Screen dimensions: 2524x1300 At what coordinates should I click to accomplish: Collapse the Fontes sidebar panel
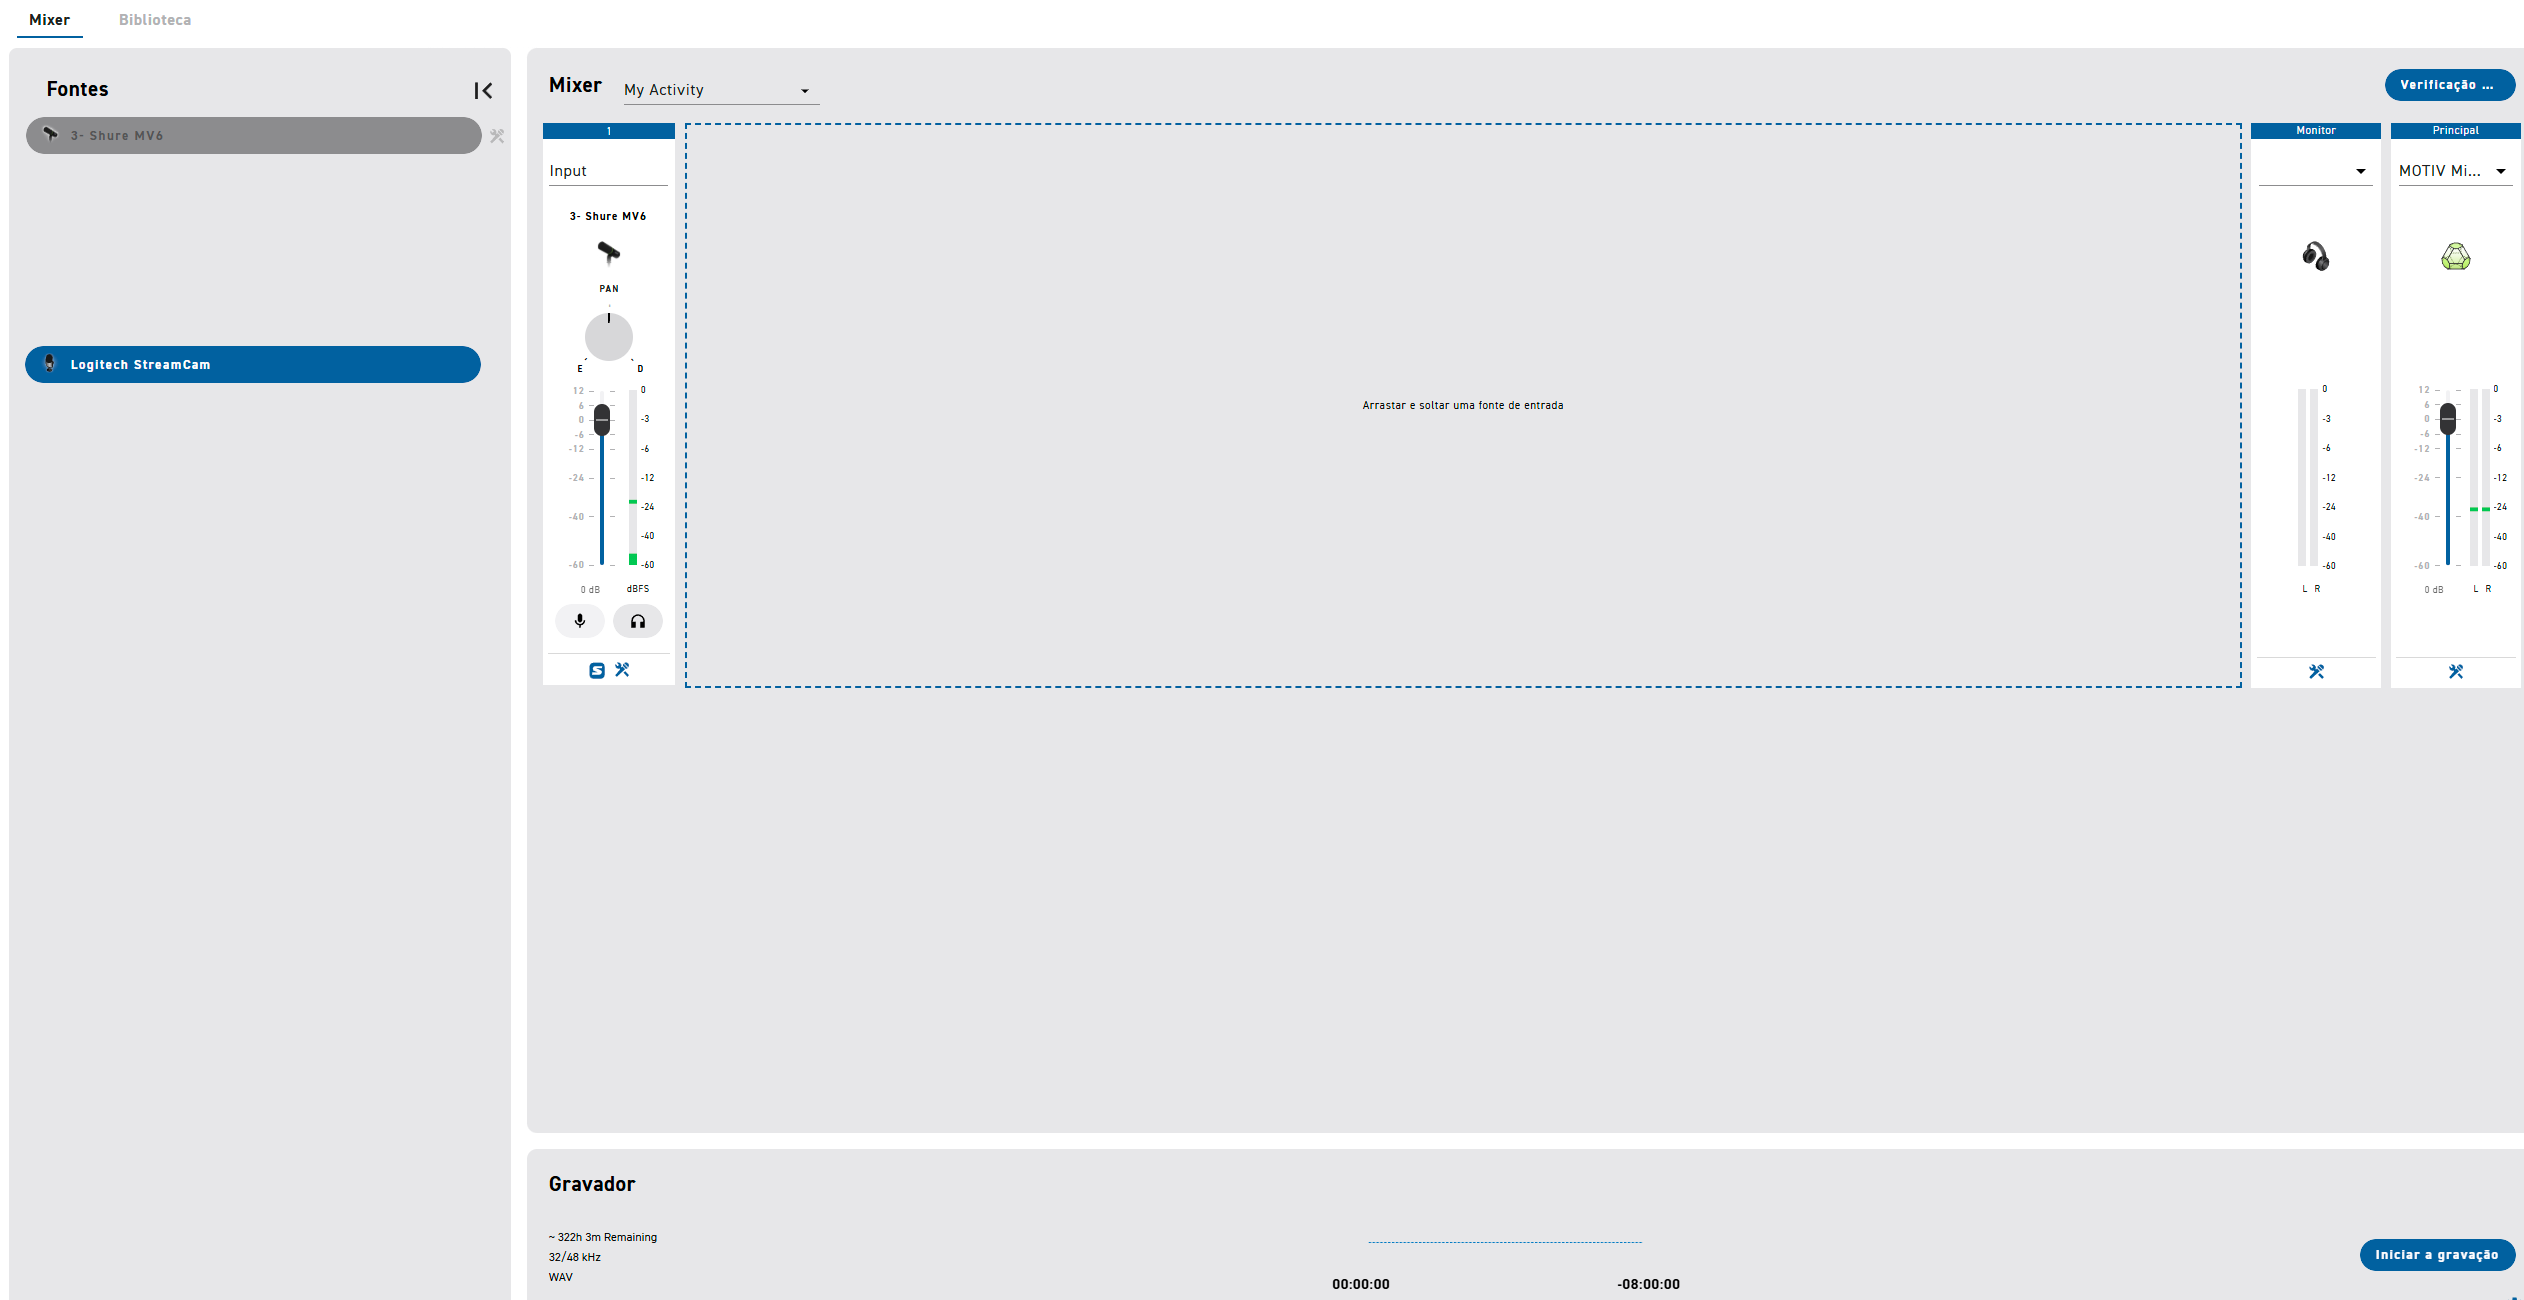(483, 91)
